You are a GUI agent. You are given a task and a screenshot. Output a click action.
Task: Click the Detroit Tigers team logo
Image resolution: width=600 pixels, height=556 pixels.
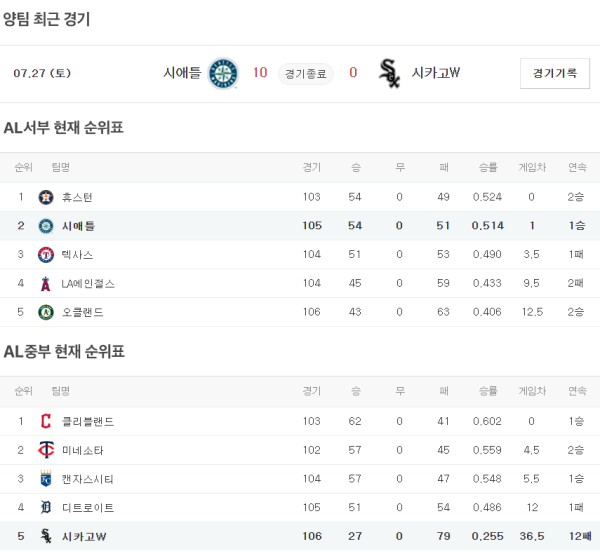pyautogui.click(x=45, y=508)
